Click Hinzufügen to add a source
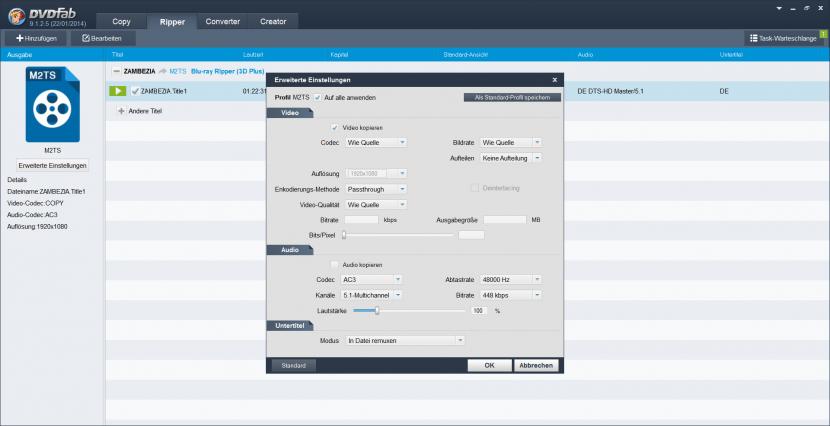This screenshot has height=426, width=830. [x=37, y=38]
